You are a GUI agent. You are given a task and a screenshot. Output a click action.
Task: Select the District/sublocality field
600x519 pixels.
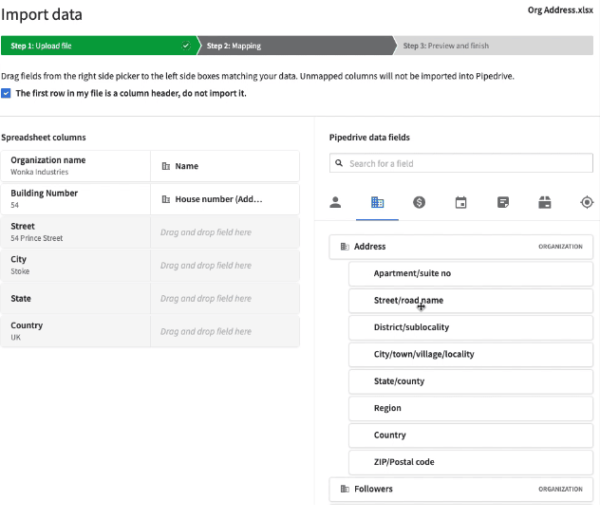[x=471, y=327]
